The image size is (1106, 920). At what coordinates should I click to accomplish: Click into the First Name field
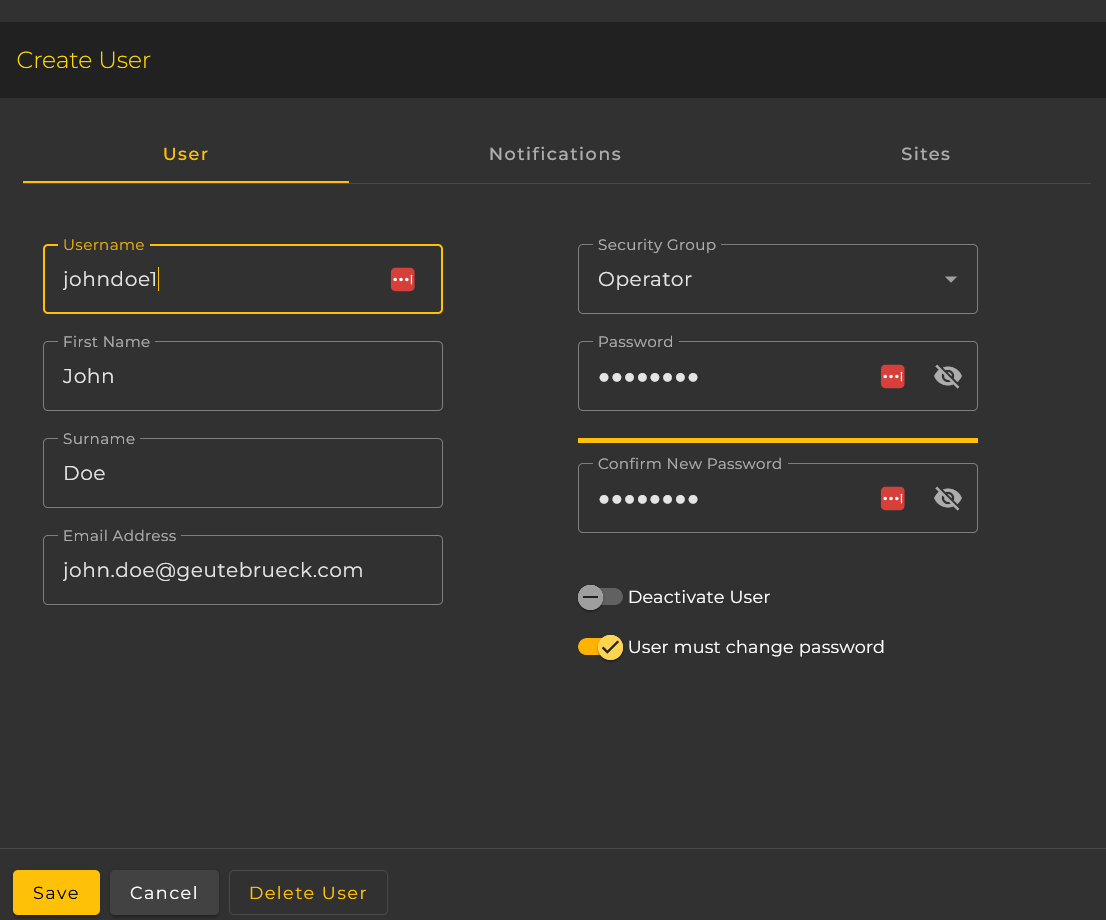click(x=242, y=377)
